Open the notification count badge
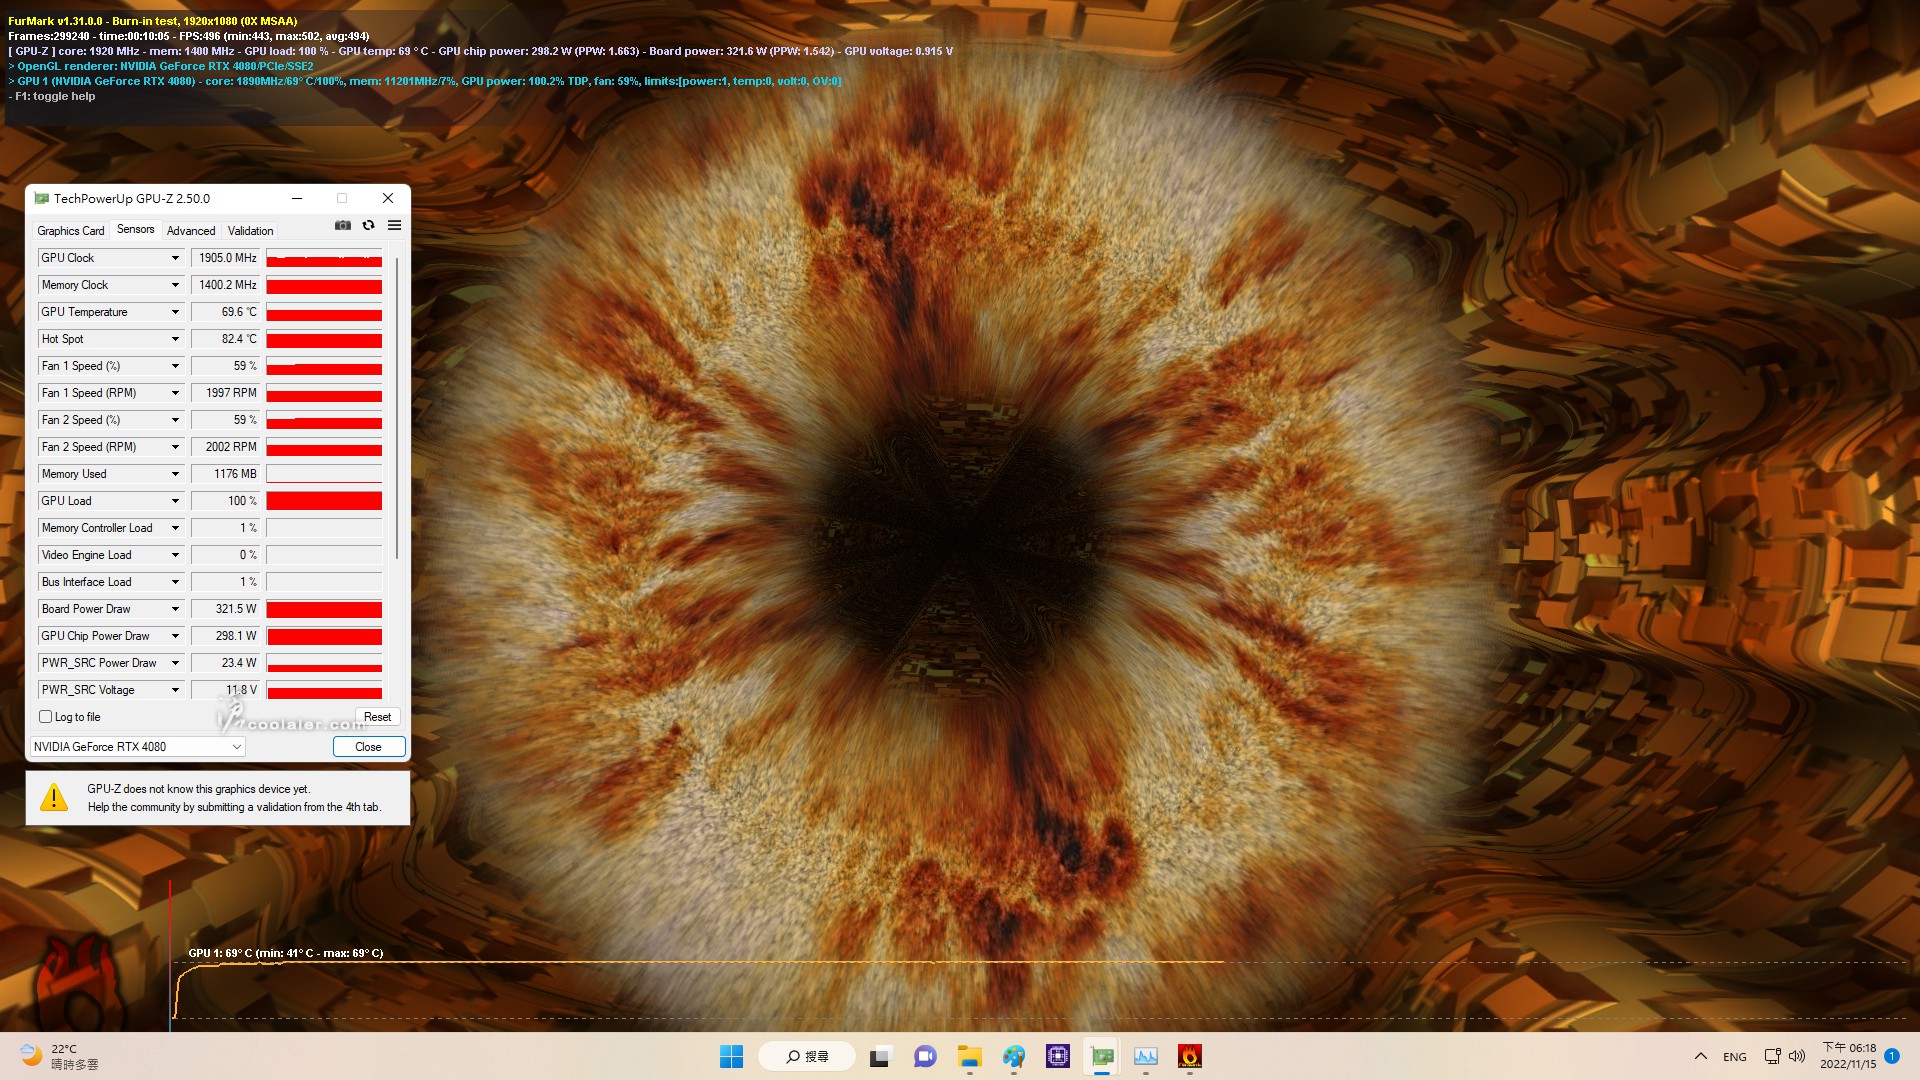 tap(1892, 1056)
